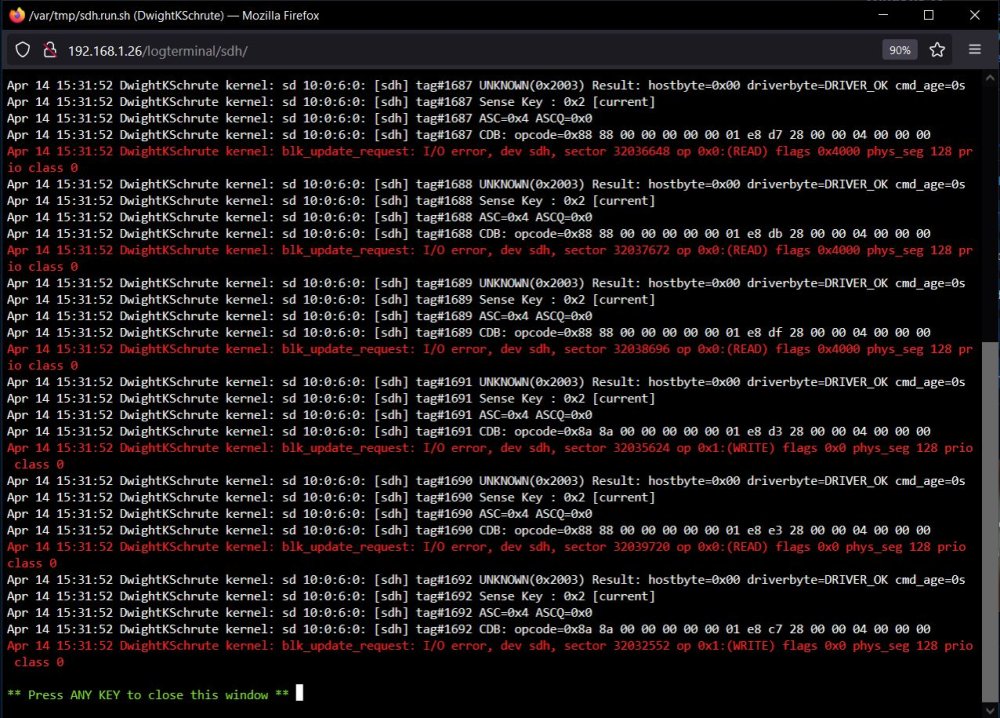The image size is (1000, 718).
Task: Click the tag#1691 CDB opcode=0x8a line
Action: 469,432
